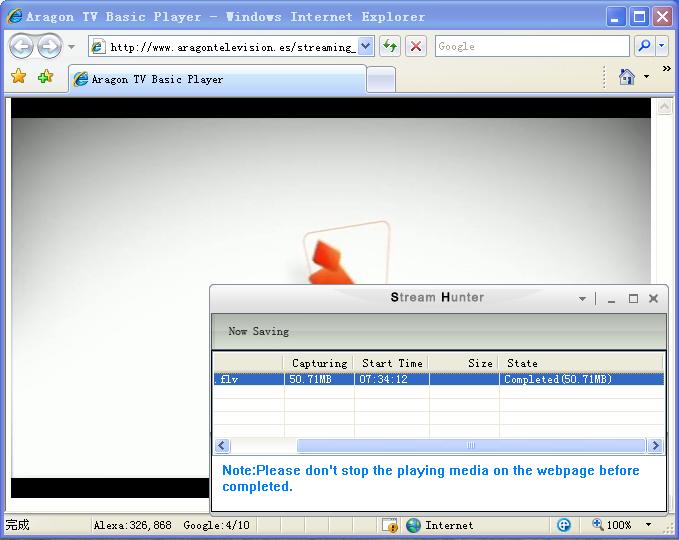Image resolution: width=679 pixels, height=540 pixels.
Task: Click the State column header
Action: coord(580,363)
